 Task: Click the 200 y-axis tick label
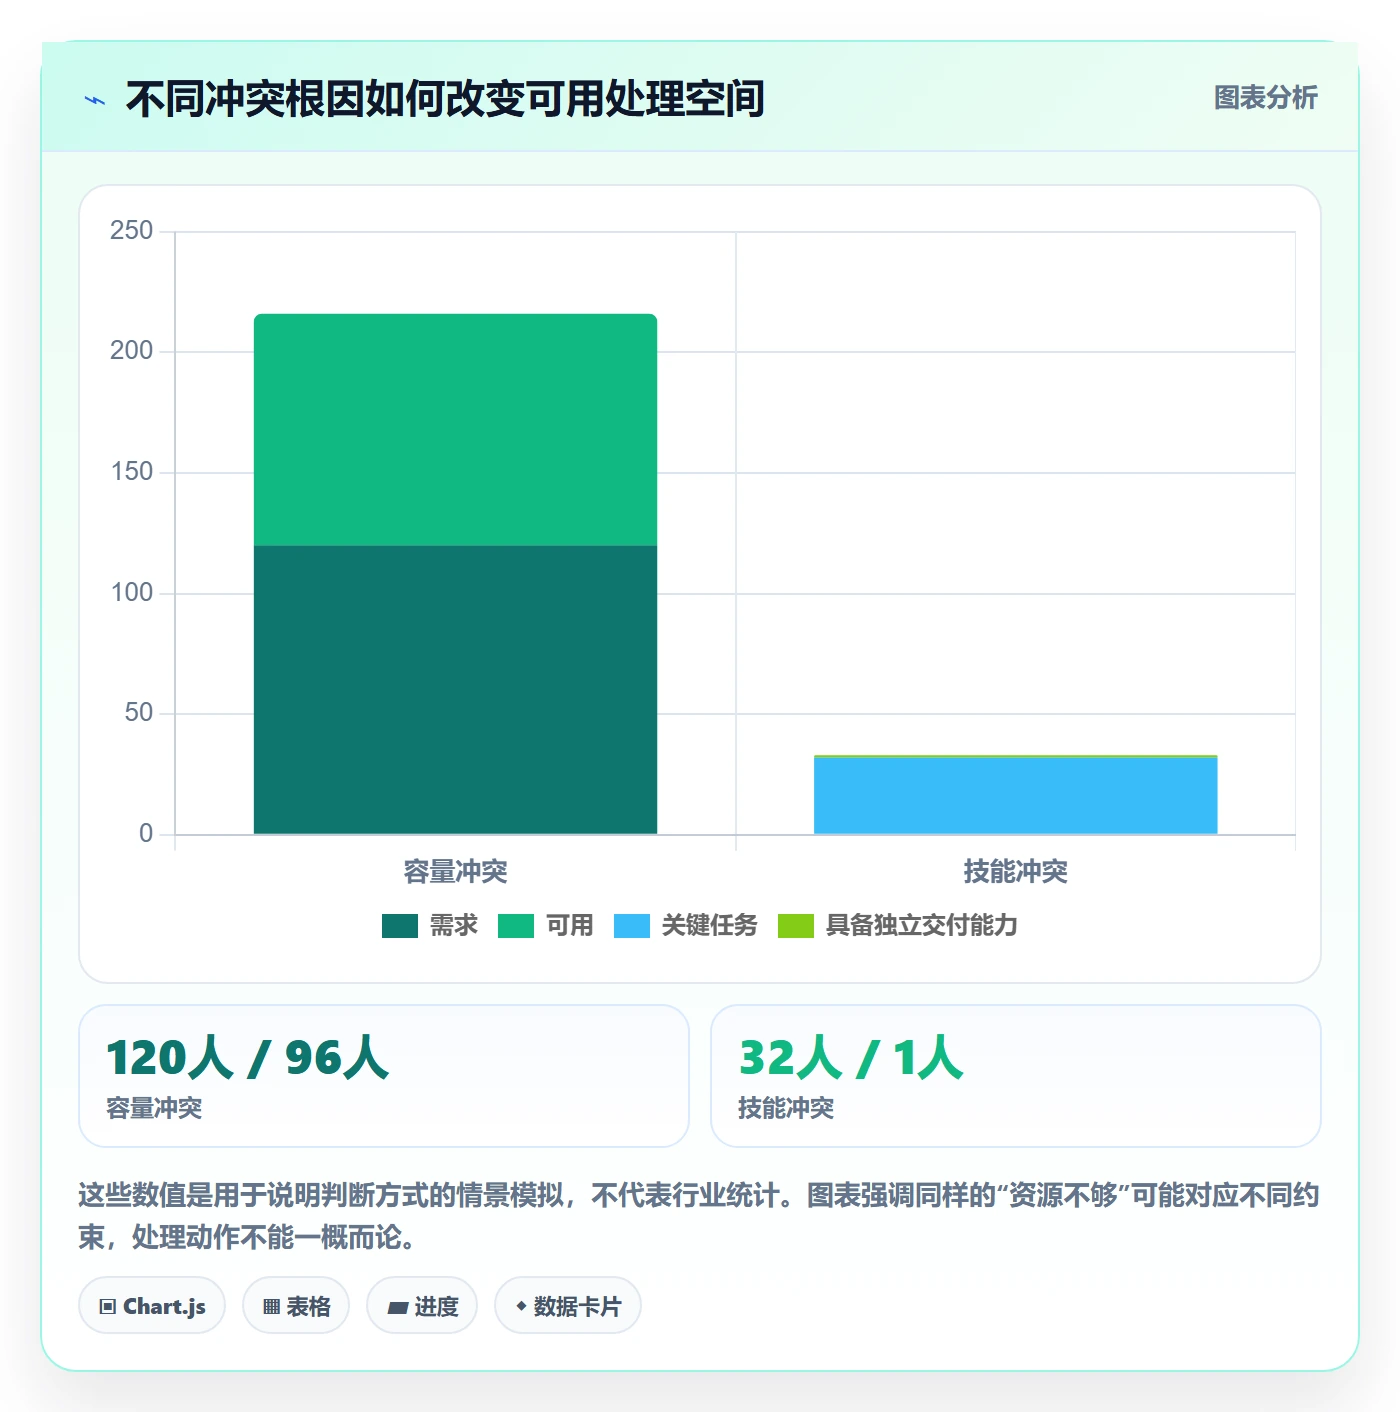pos(131,351)
